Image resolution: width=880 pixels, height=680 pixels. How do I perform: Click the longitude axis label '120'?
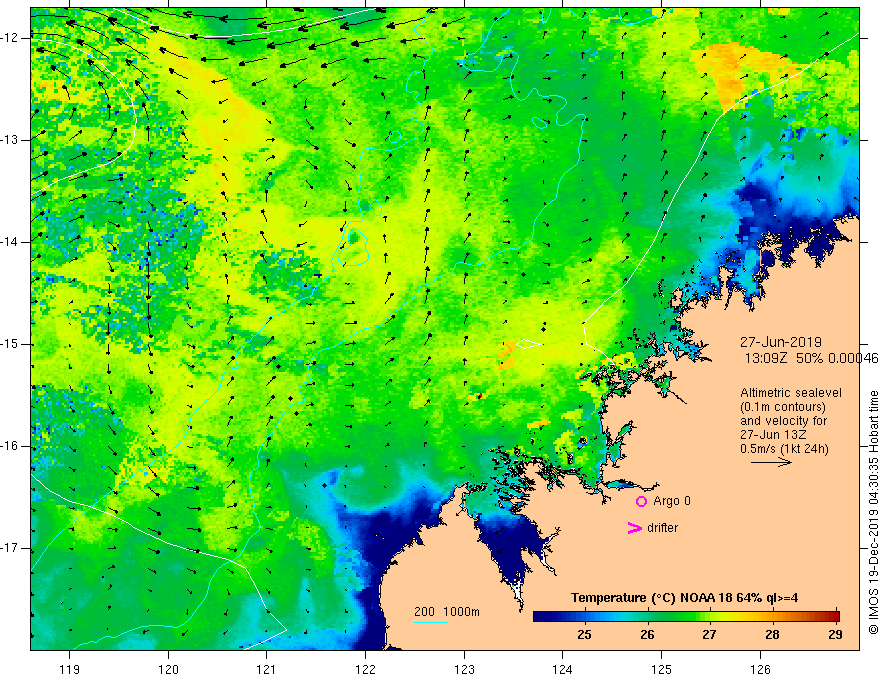pyautogui.click(x=168, y=669)
